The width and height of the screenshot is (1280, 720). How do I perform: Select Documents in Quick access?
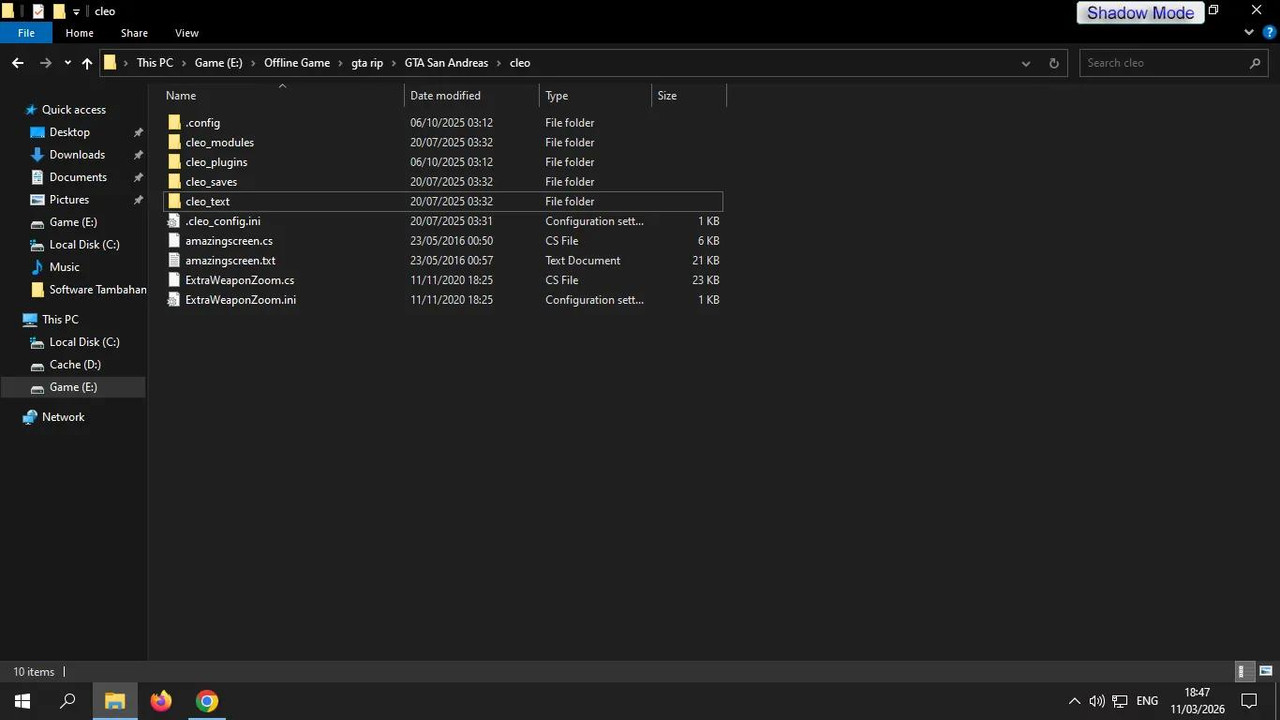pos(78,177)
